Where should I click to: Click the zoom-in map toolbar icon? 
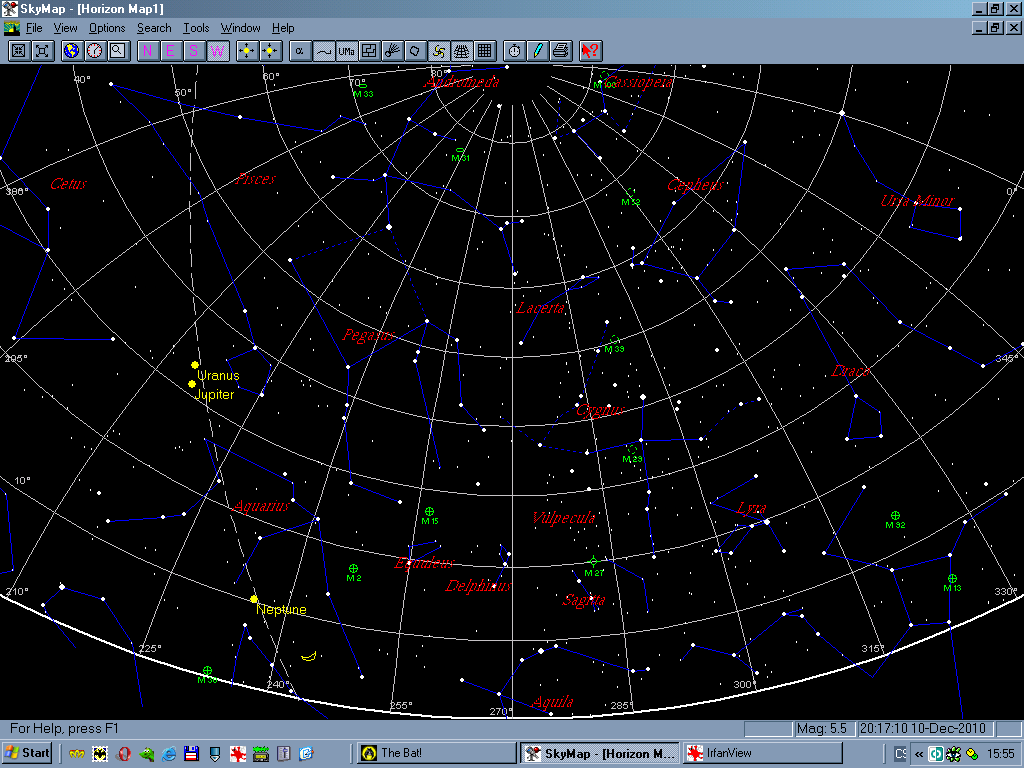point(19,51)
